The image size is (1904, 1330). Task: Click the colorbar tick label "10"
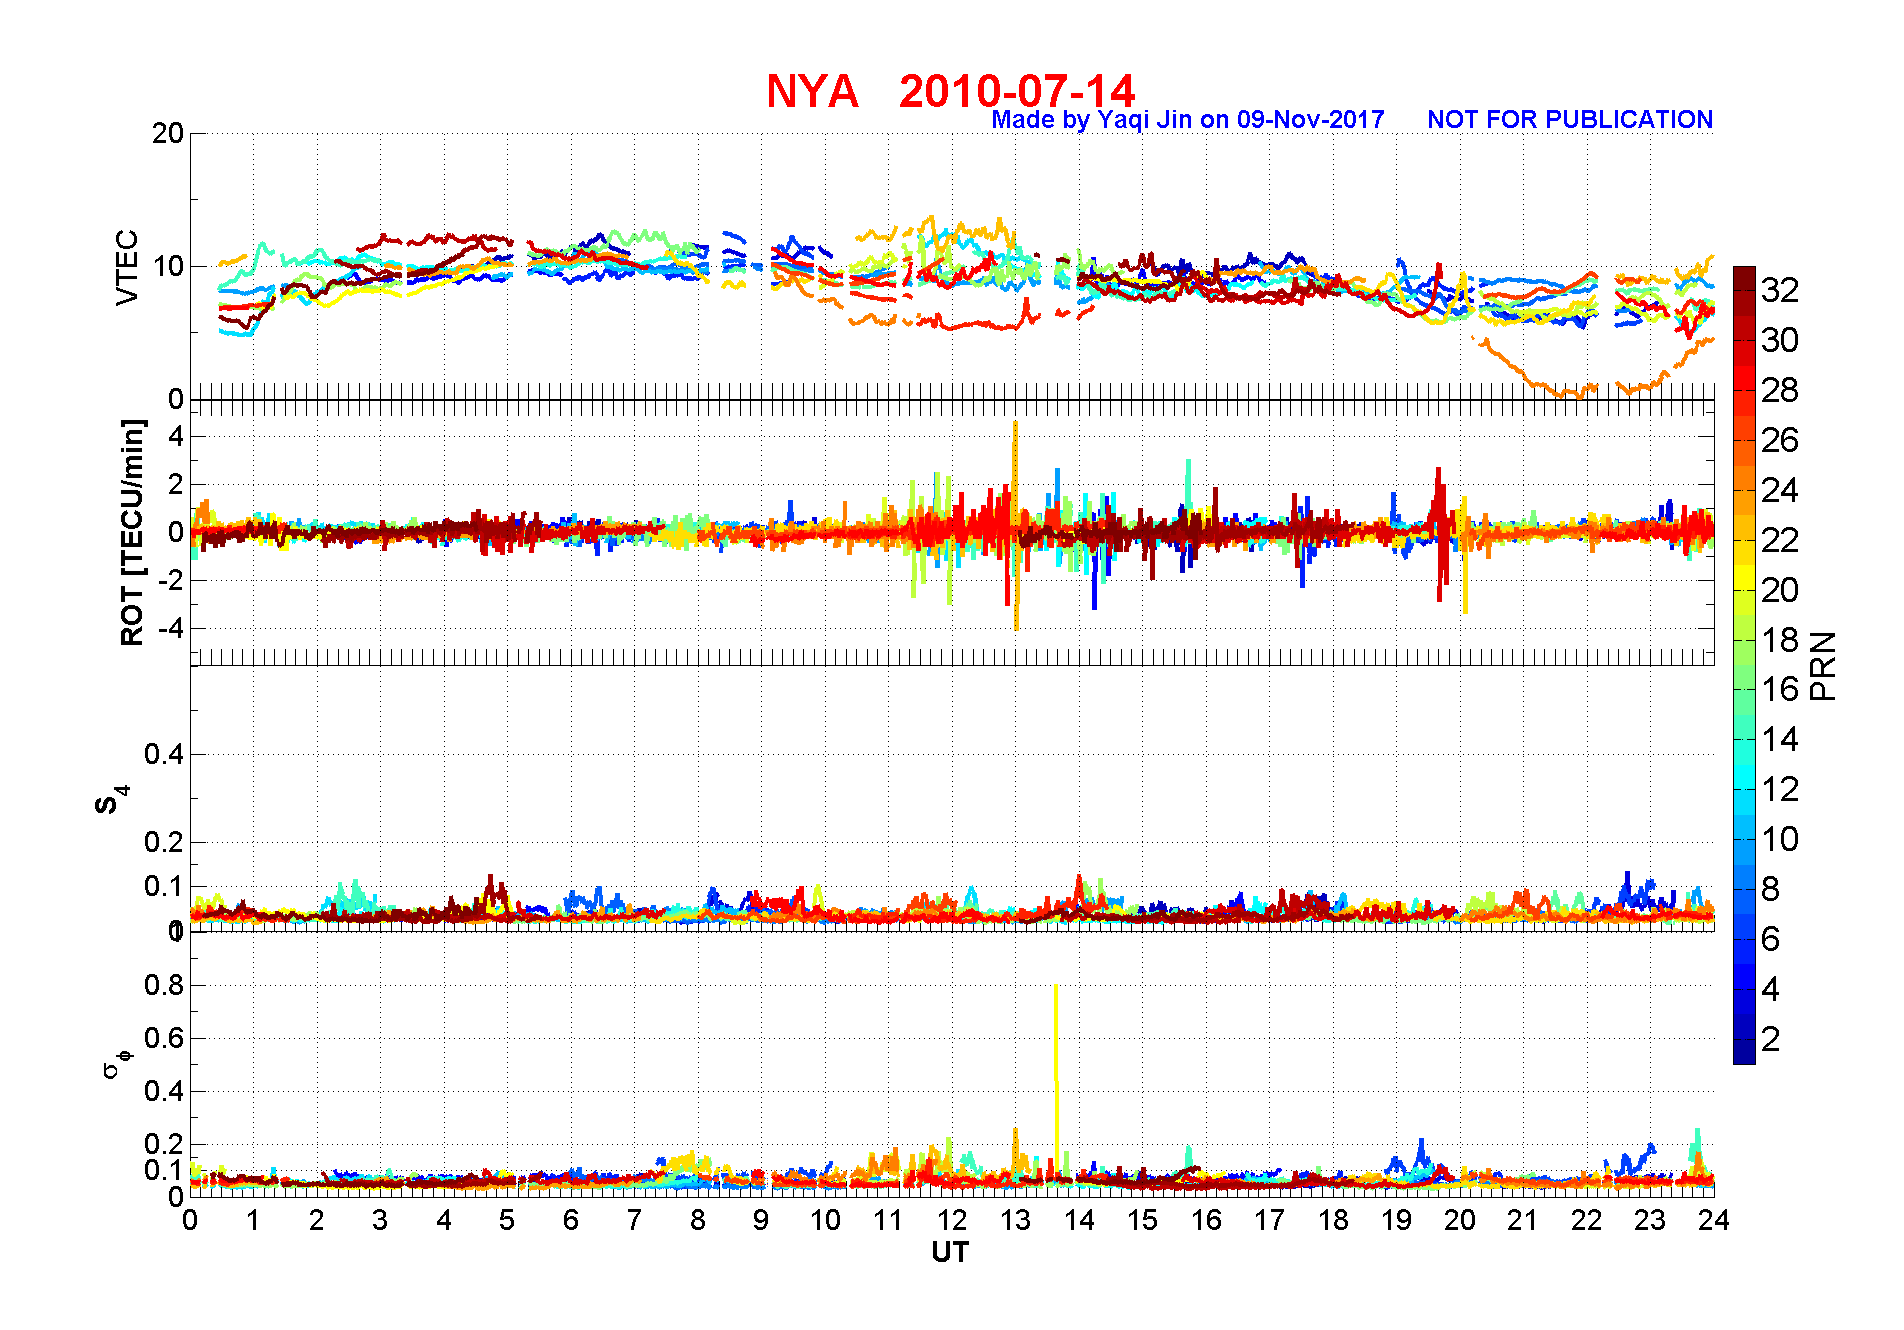coord(1780,839)
